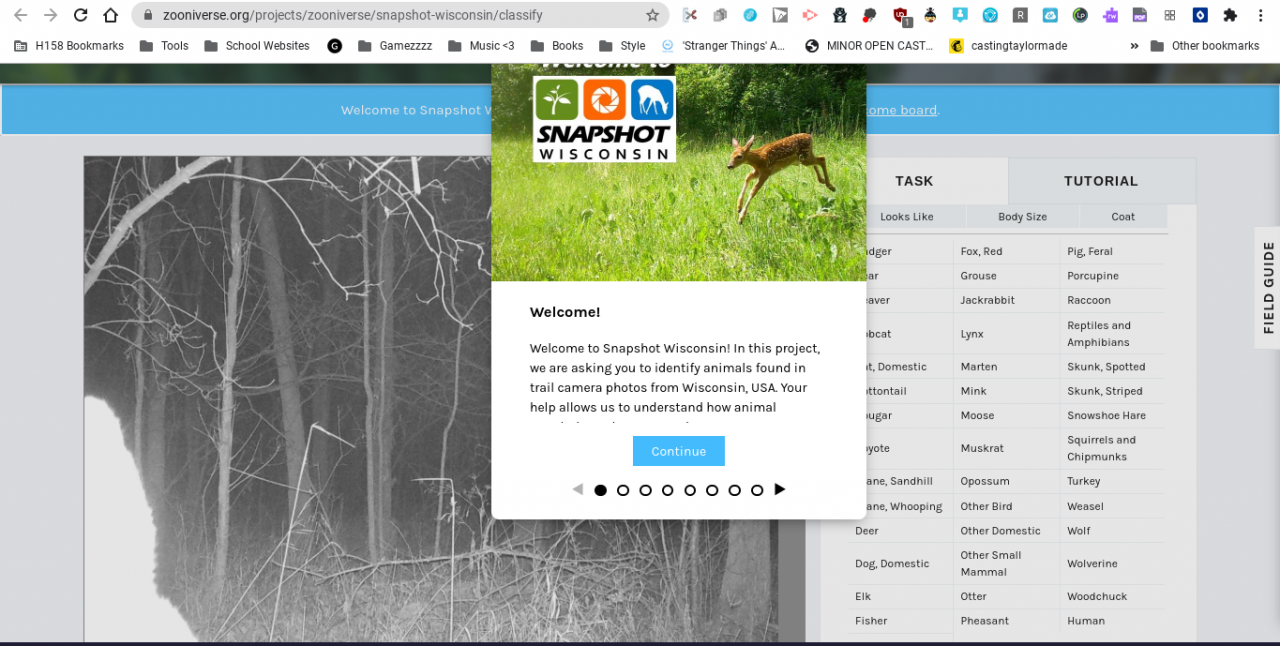This screenshot has width=1280, height=646.
Task: Switch to the TUTORIAL tab
Action: 1101,181
